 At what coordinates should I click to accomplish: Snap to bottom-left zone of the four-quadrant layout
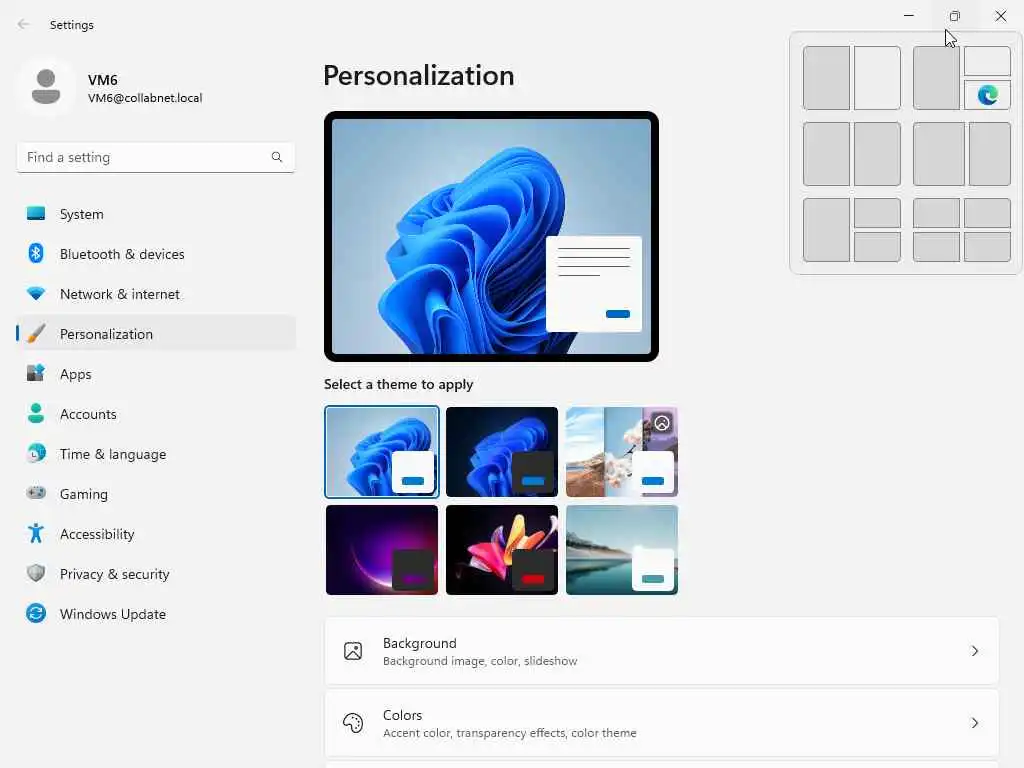[x=936, y=247]
